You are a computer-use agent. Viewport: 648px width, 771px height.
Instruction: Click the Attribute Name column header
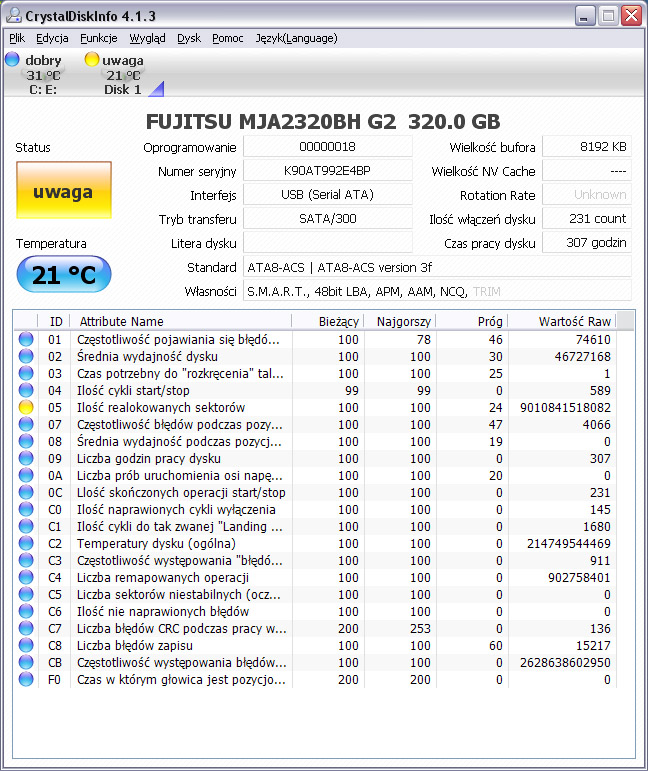coord(180,322)
